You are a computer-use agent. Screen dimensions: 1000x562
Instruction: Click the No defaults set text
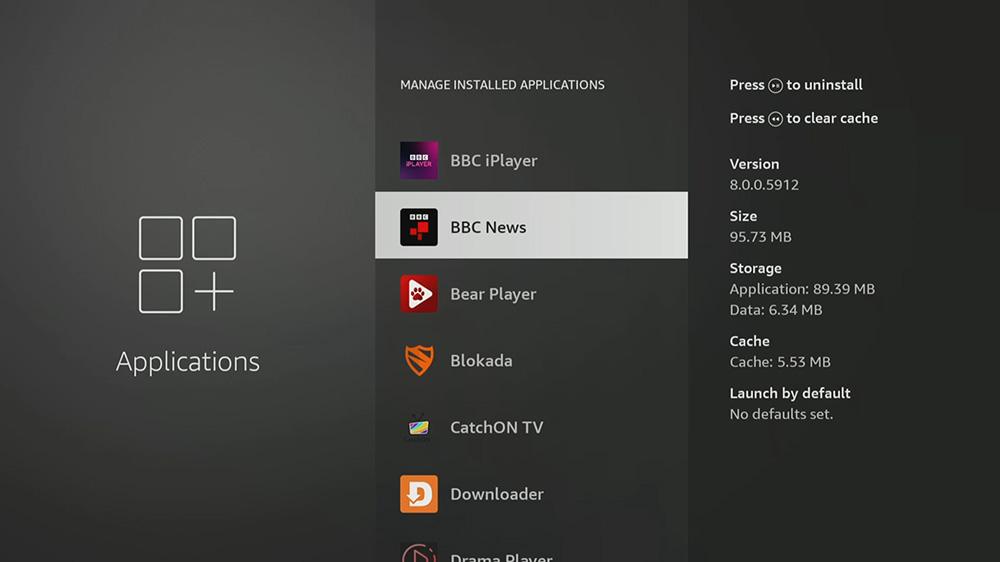[x=781, y=414]
